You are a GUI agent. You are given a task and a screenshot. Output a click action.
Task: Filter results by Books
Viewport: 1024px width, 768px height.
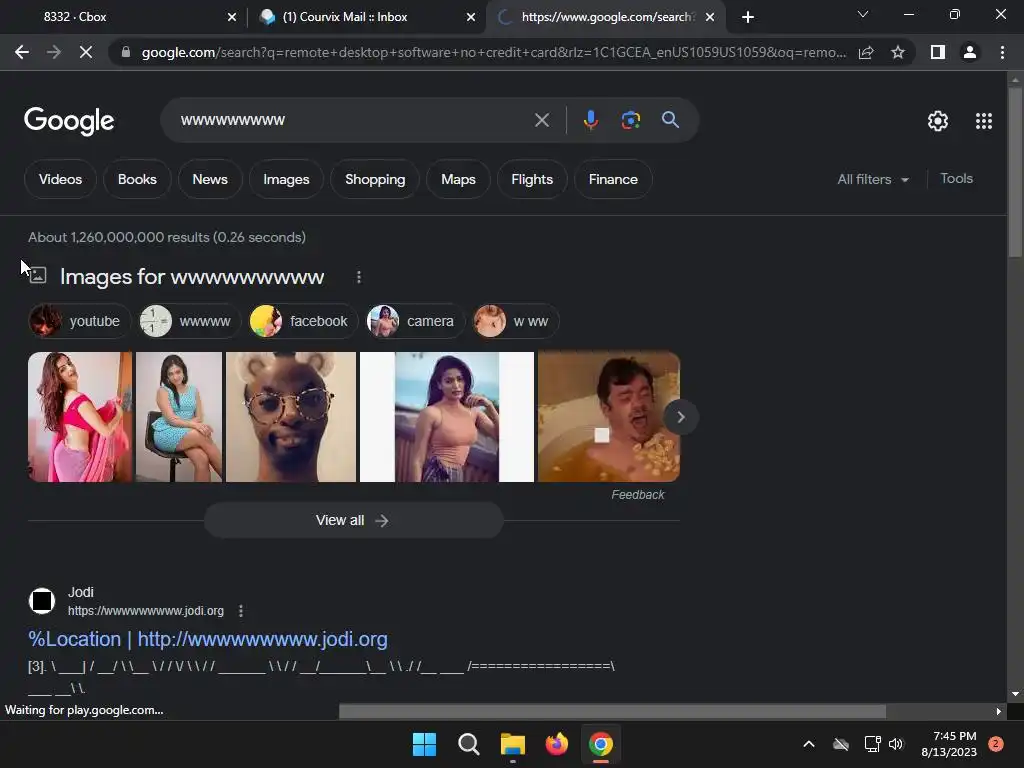coord(137,179)
